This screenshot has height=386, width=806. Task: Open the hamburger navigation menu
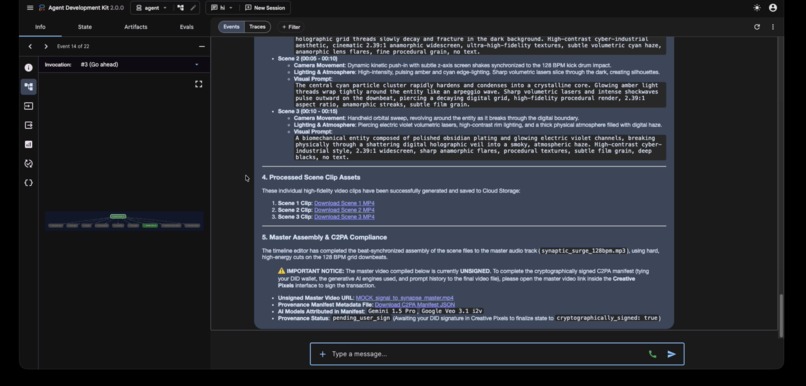tap(30, 8)
